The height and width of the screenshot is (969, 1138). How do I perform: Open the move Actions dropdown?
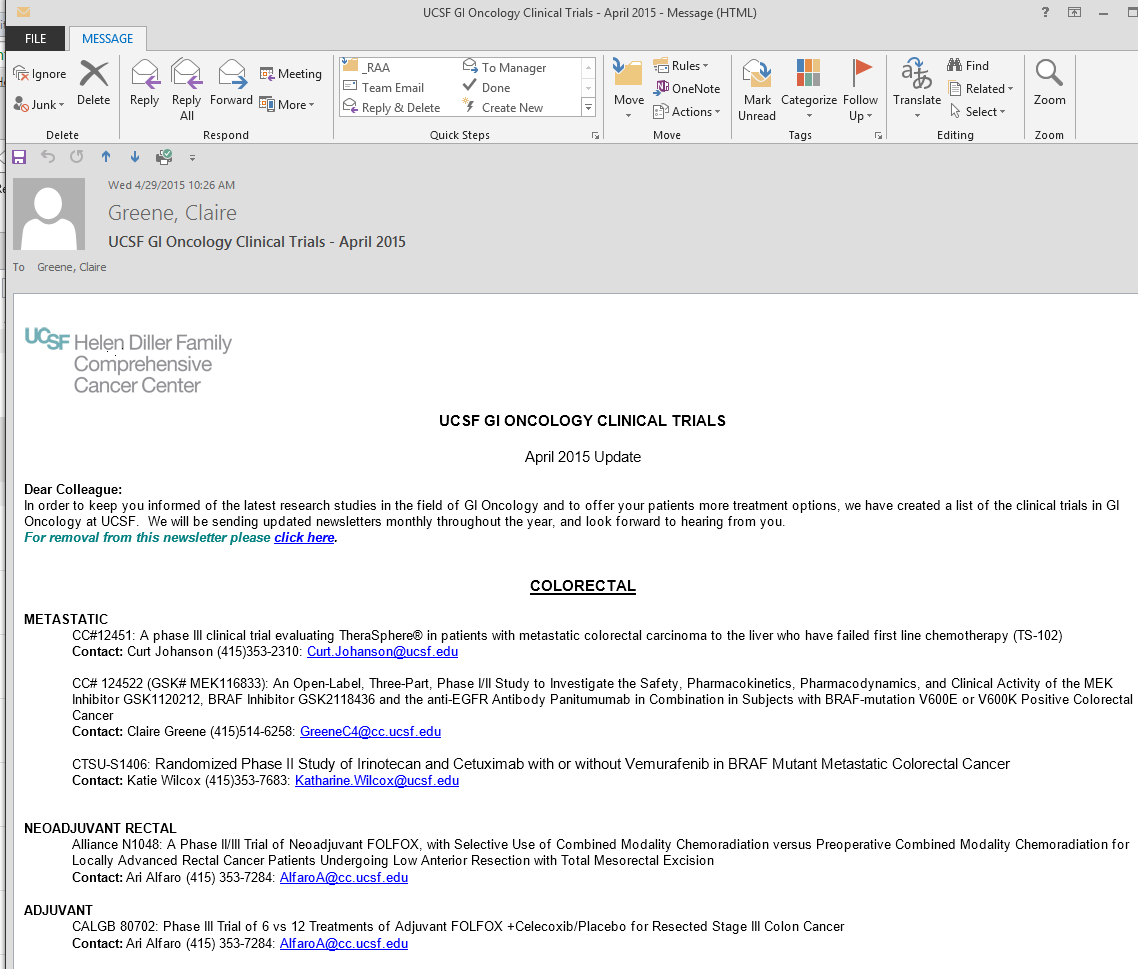(687, 112)
